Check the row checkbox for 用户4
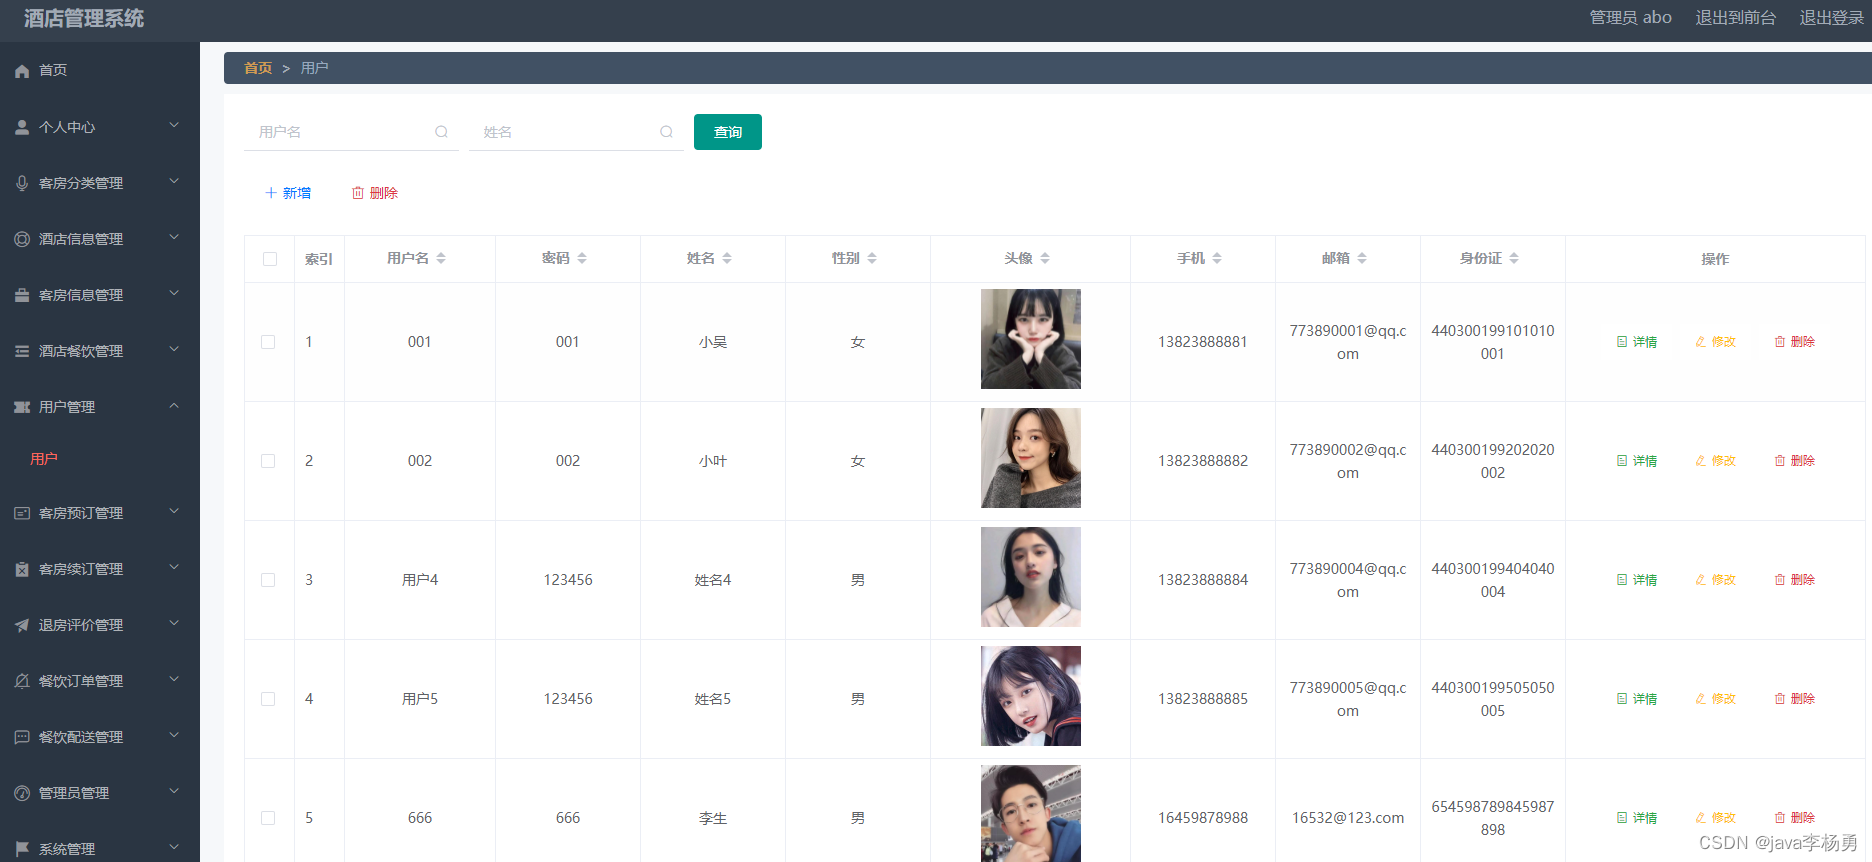This screenshot has height=862, width=1872. [x=268, y=580]
